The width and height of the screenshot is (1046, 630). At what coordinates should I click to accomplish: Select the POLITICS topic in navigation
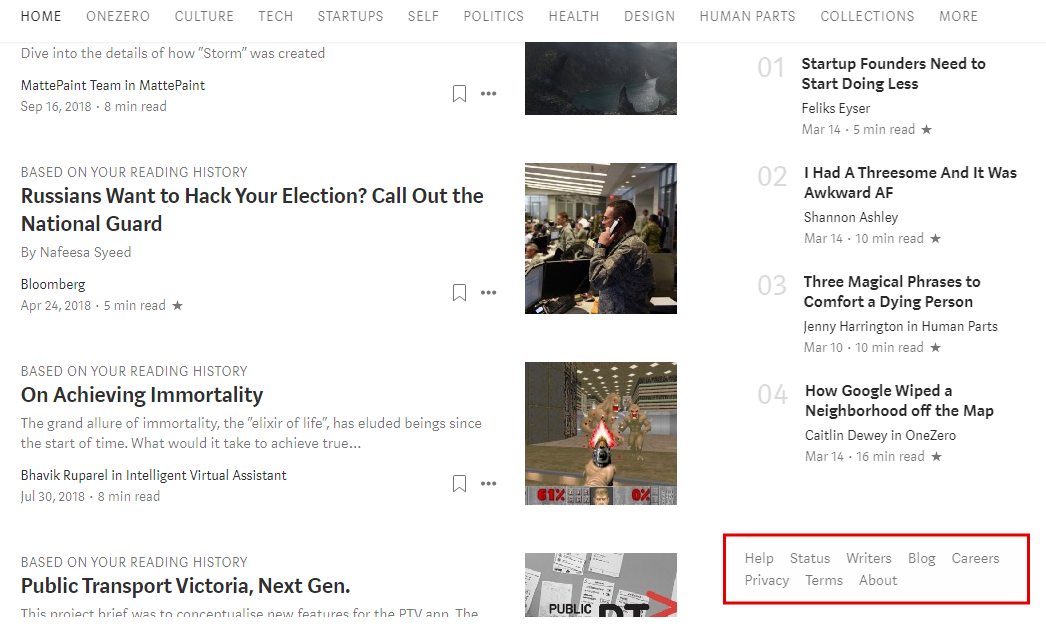tap(493, 16)
